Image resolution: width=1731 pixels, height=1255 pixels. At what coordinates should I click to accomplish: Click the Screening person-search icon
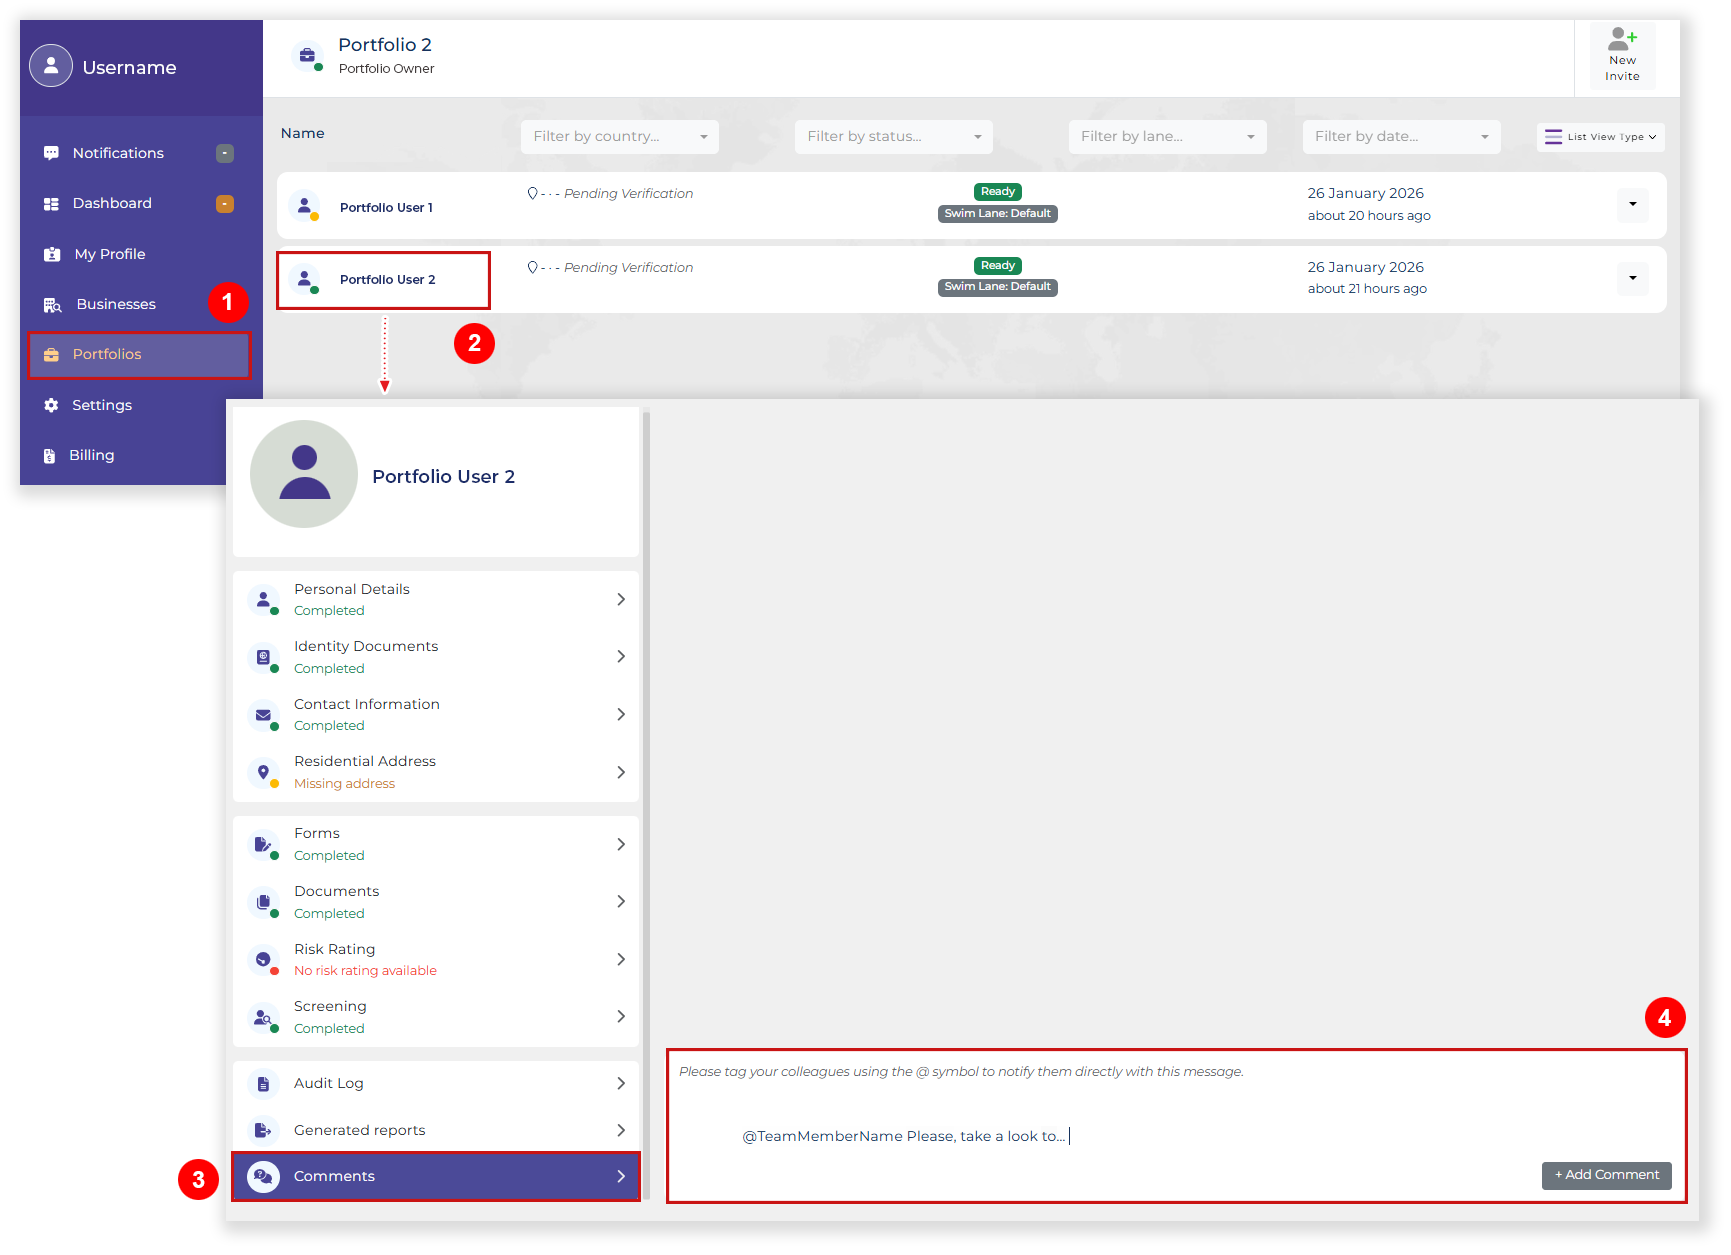click(x=263, y=1017)
